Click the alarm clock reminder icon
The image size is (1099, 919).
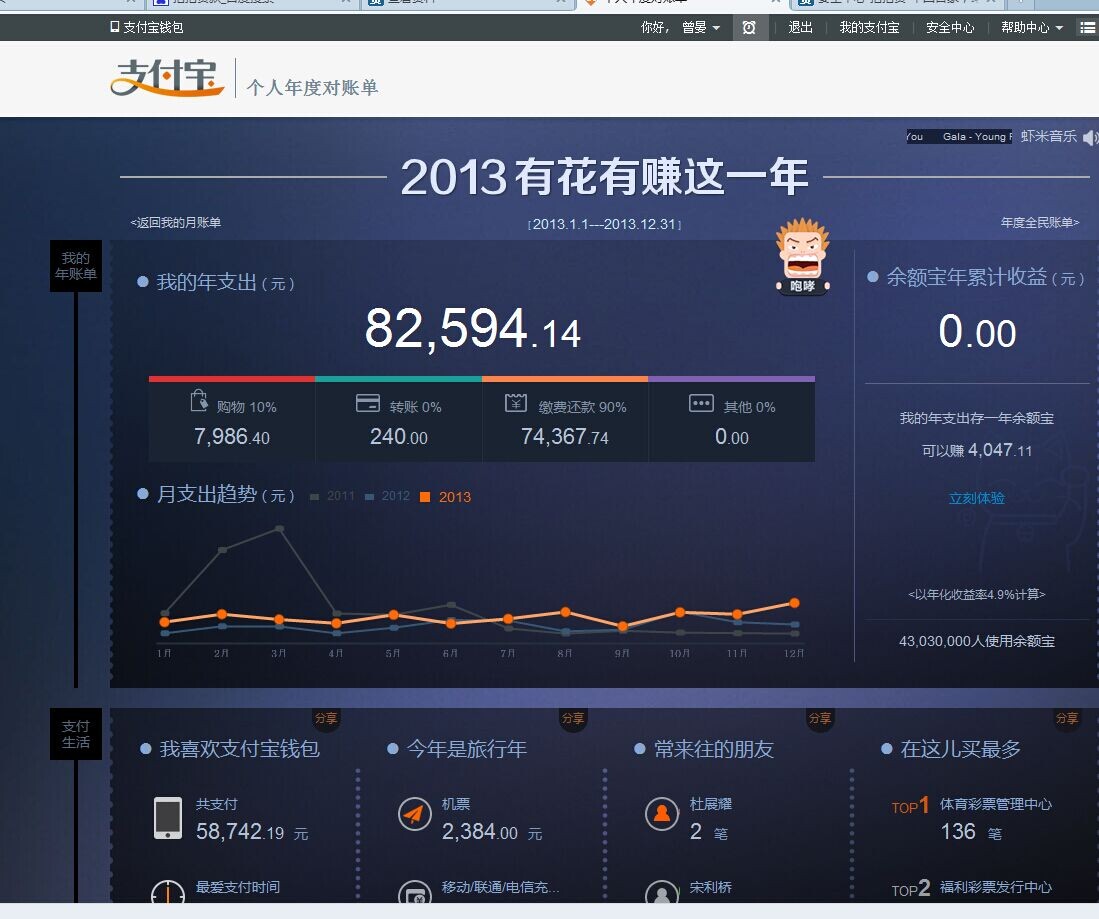pyautogui.click(x=749, y=27)
